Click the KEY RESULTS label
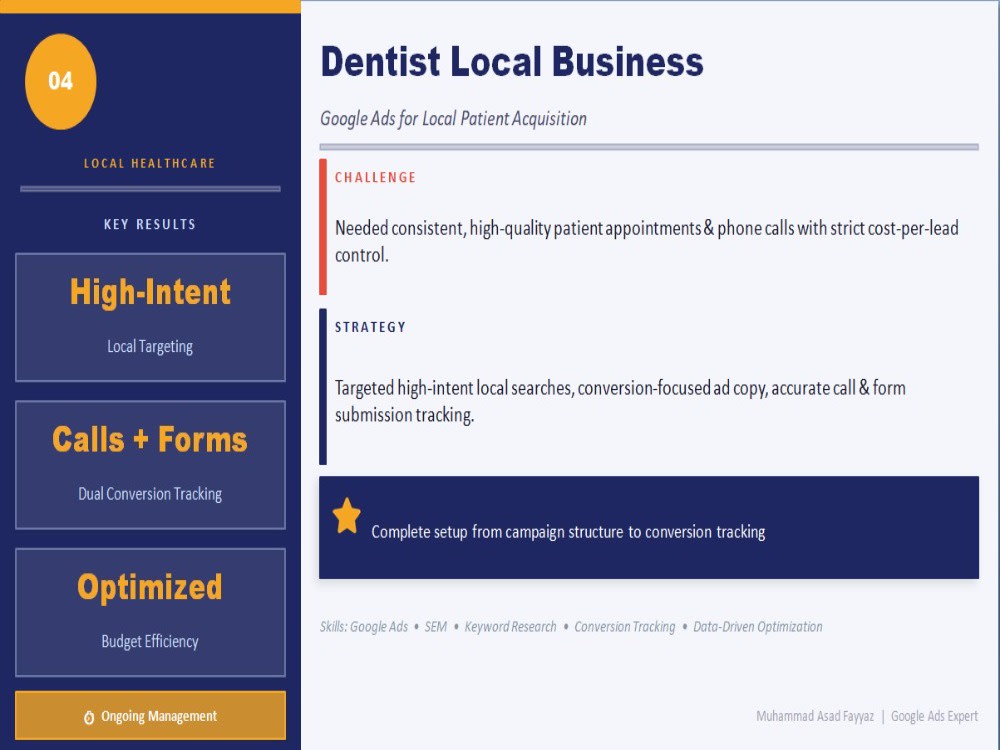 (150, 224)
